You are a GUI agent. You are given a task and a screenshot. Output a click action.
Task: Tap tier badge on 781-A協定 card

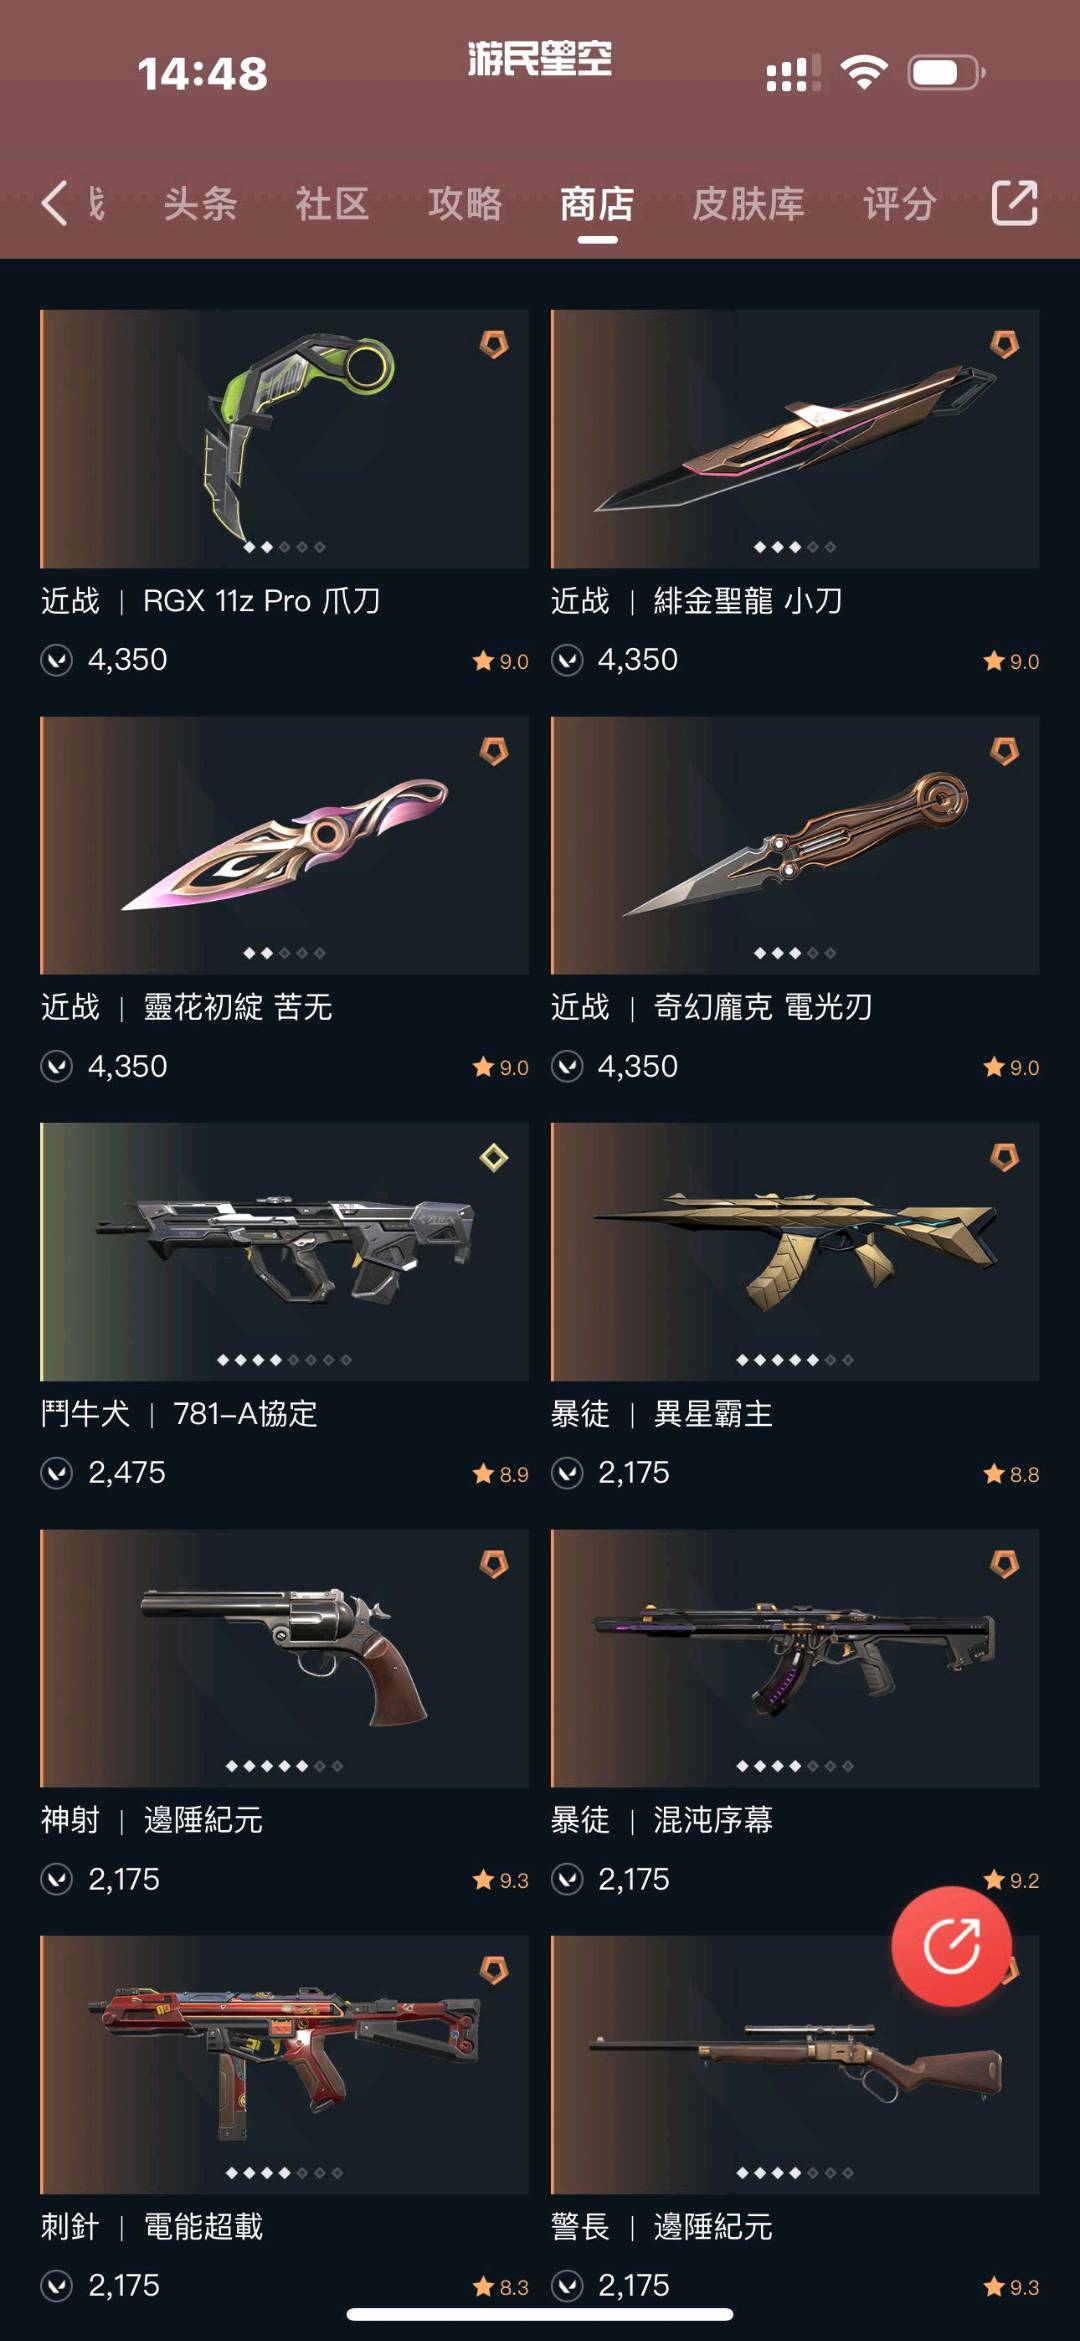coord(494,1158)
